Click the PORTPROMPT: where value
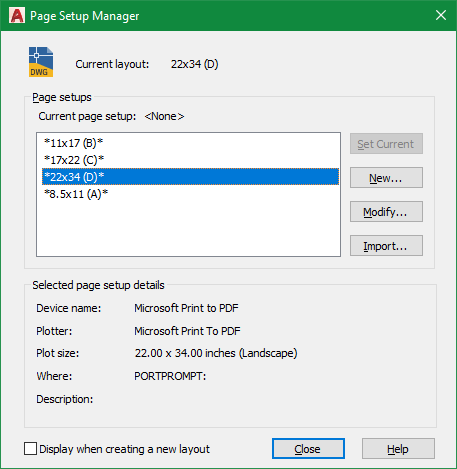Viewport: 457px width, 469px height. [170, 376]
